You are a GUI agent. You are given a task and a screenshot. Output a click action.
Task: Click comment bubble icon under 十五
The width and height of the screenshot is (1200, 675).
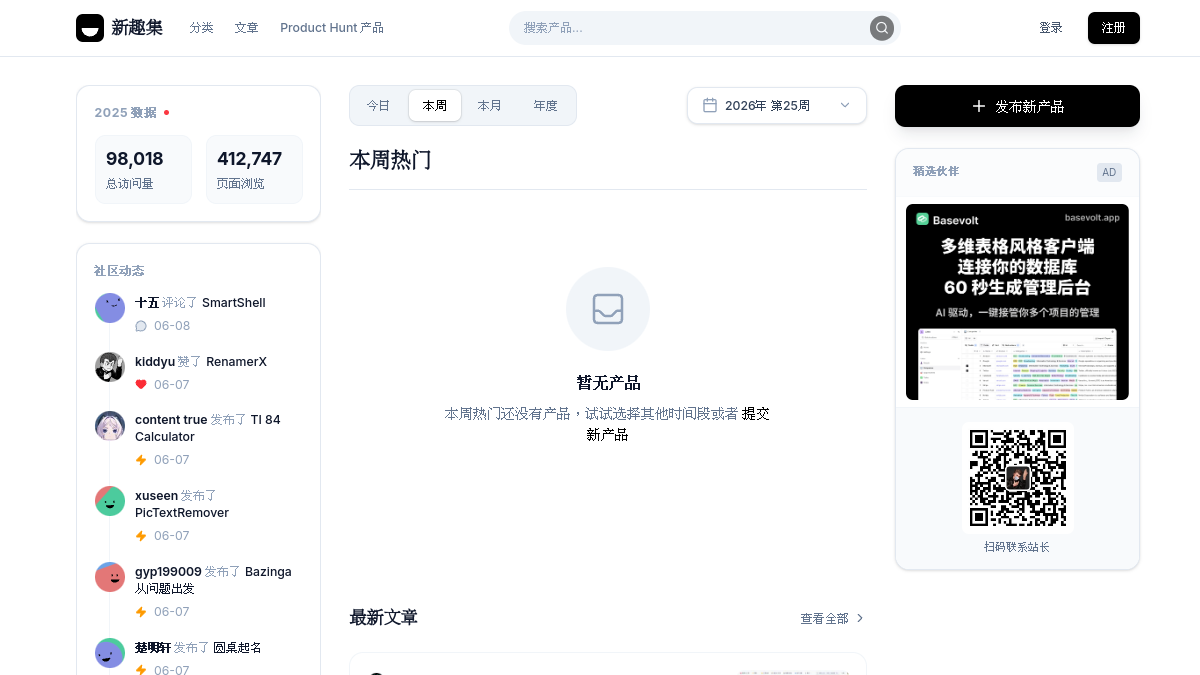[x=141, y=326]
